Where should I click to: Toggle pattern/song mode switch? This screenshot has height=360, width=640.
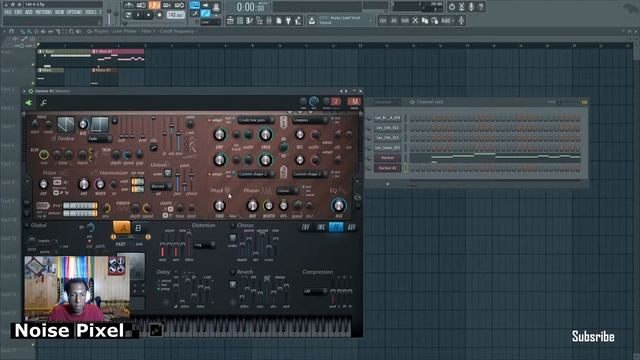[128, 15]
